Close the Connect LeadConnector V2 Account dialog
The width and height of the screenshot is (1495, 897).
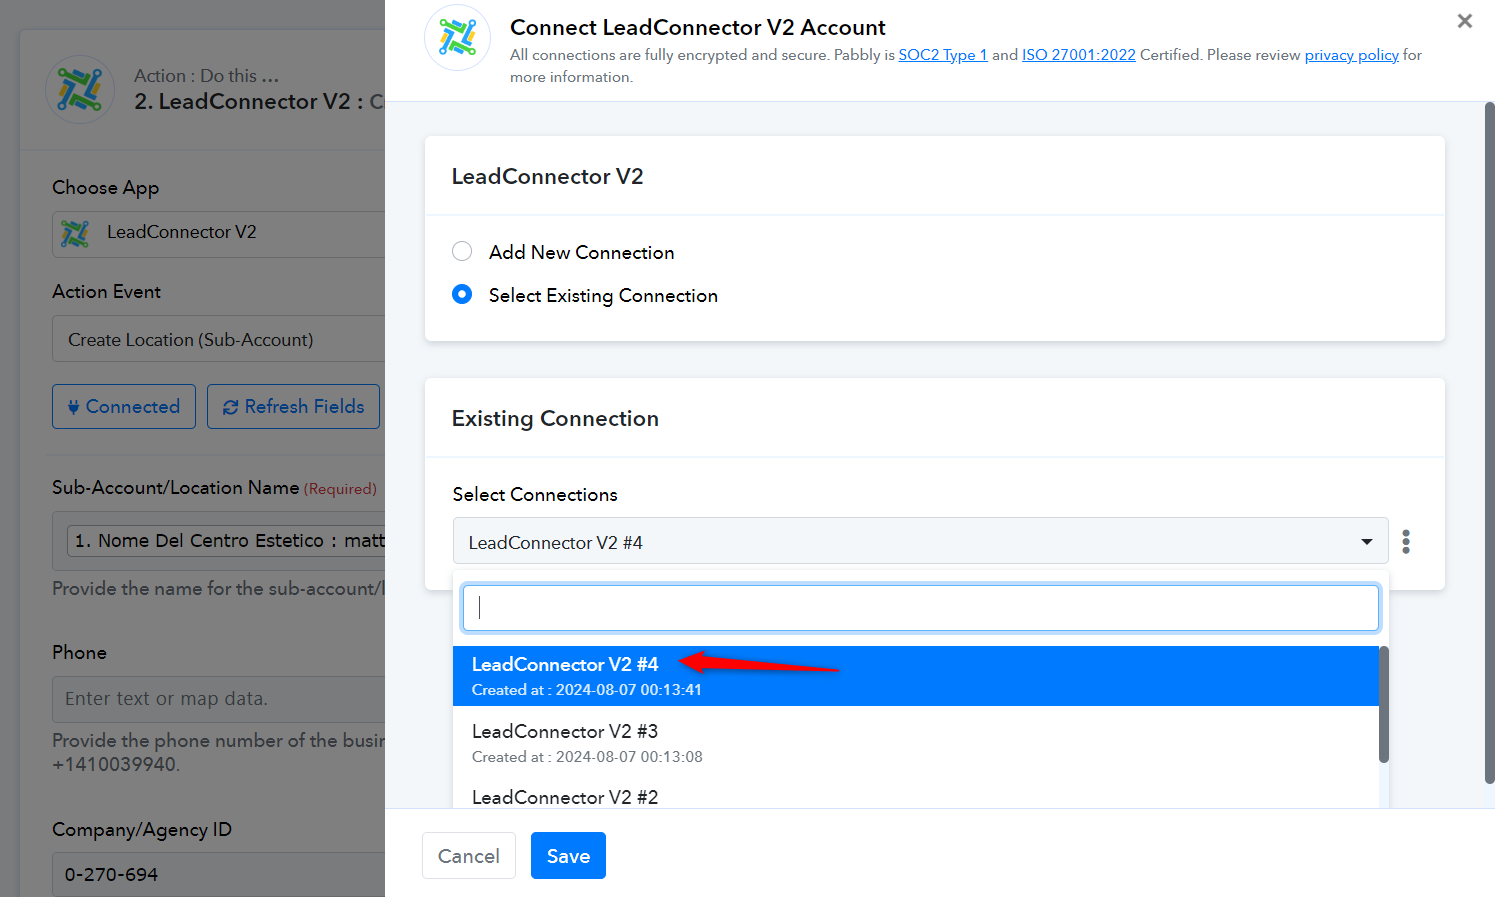1465,21
